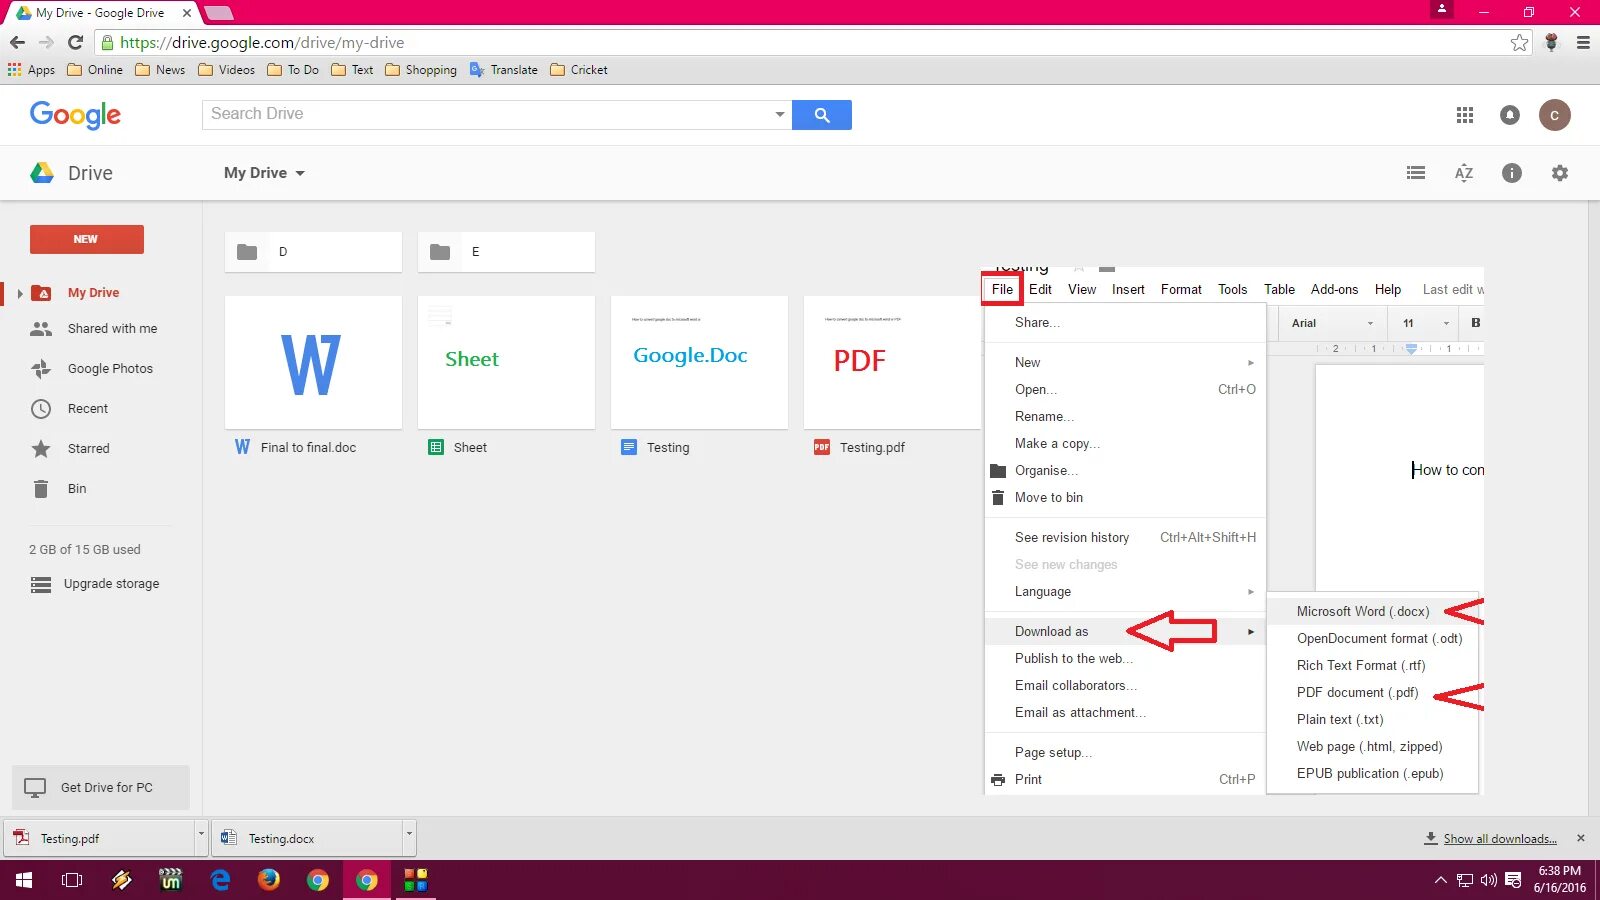Open the Google apps grid
Screen dimensions: 1600x900
[x=1465, y=115]
